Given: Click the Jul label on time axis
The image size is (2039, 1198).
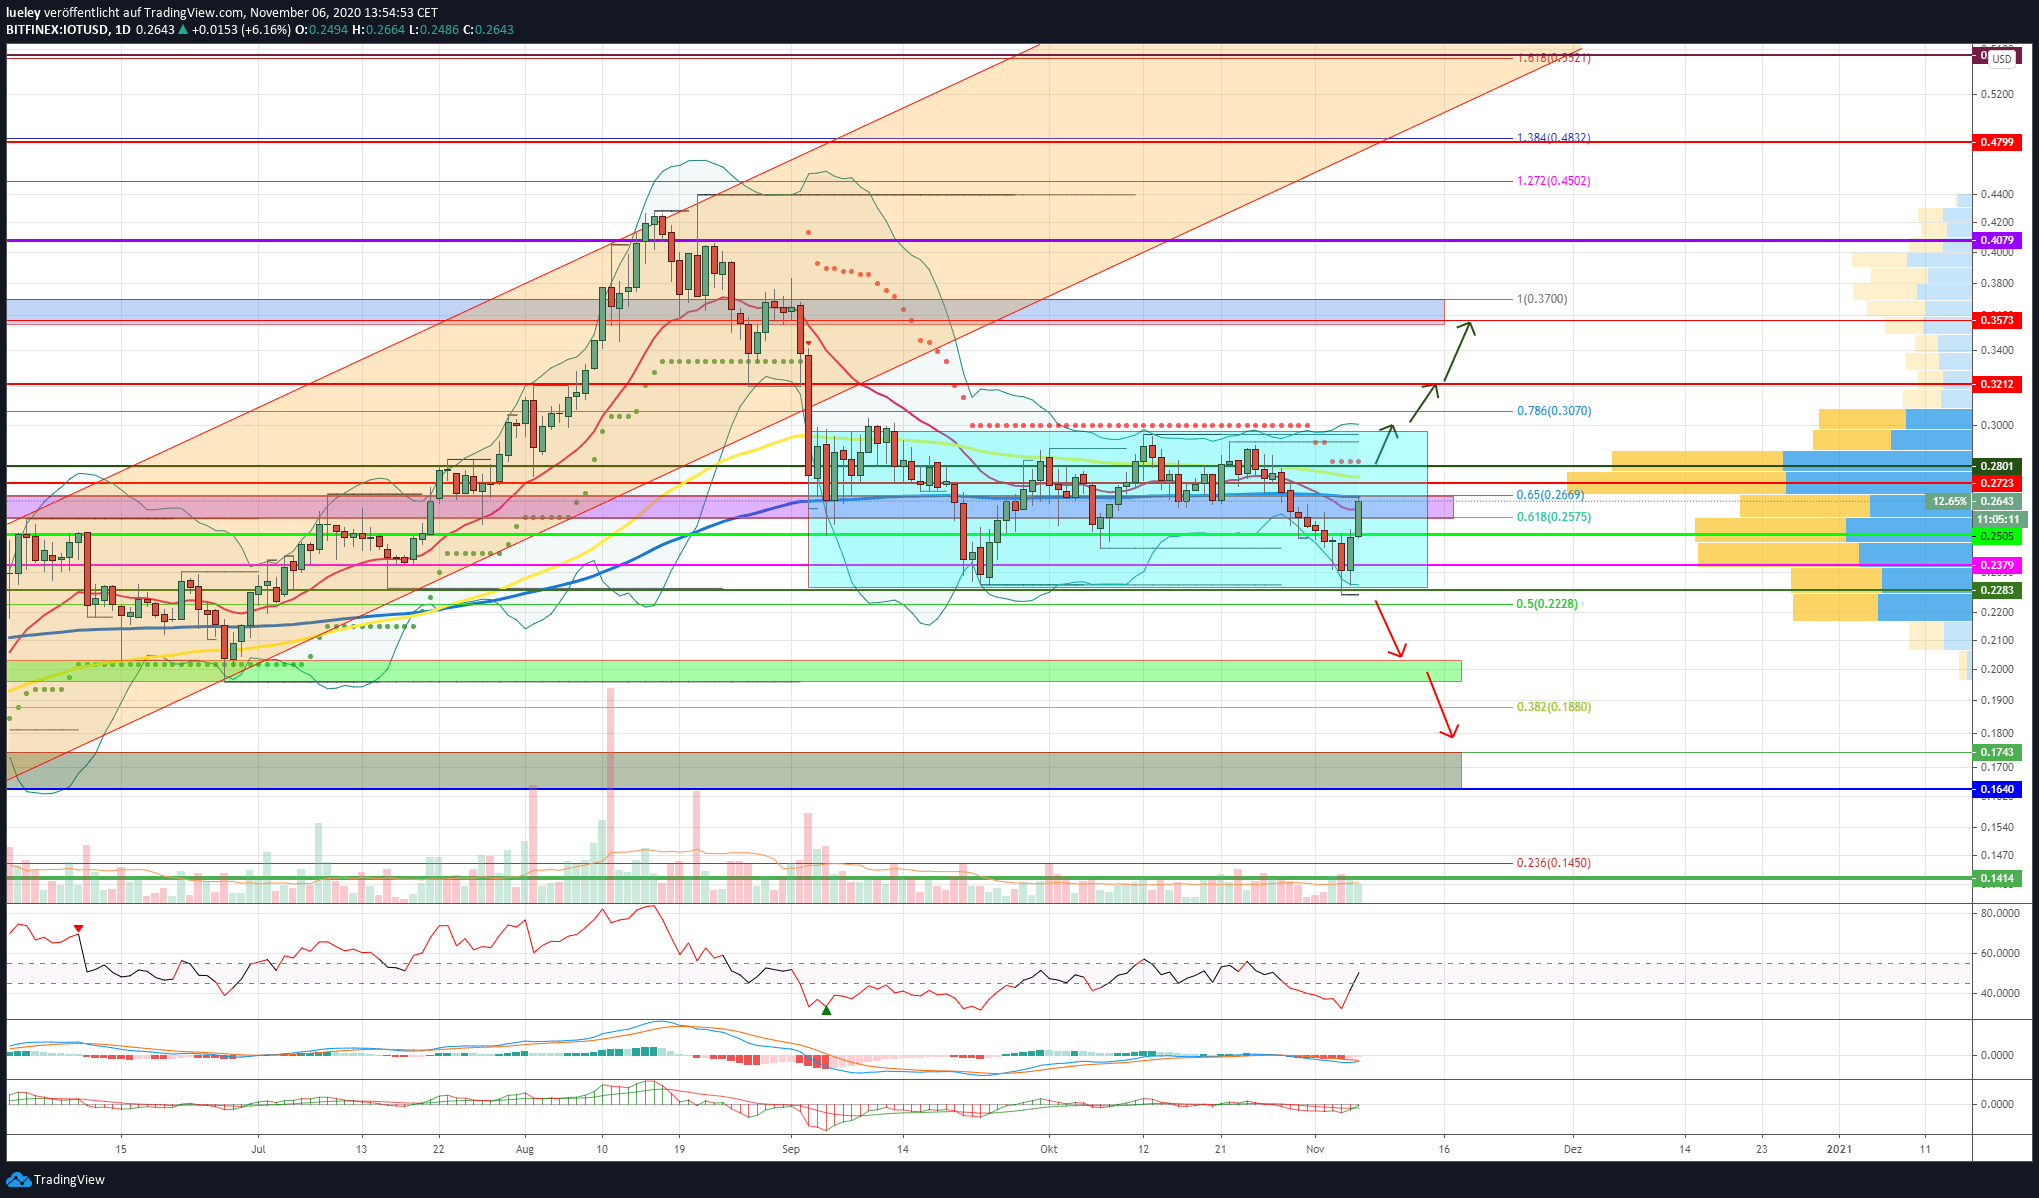Looking at the screenshot, I should tap(259, 1149).
